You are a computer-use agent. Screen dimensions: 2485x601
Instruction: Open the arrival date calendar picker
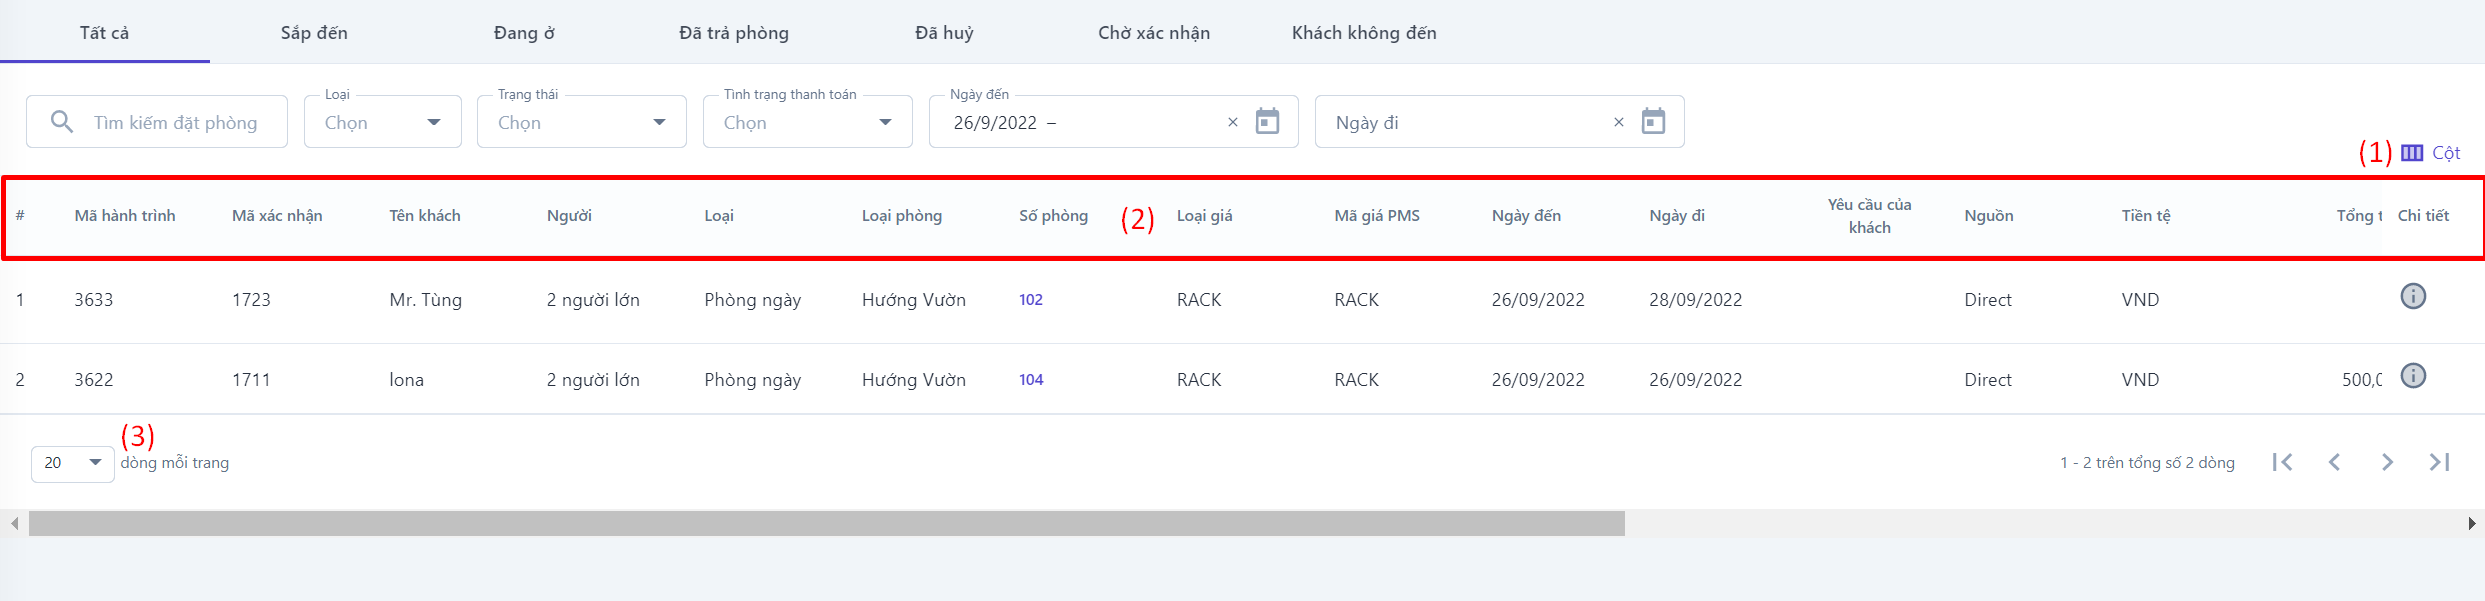click(x=1267, y=122)
